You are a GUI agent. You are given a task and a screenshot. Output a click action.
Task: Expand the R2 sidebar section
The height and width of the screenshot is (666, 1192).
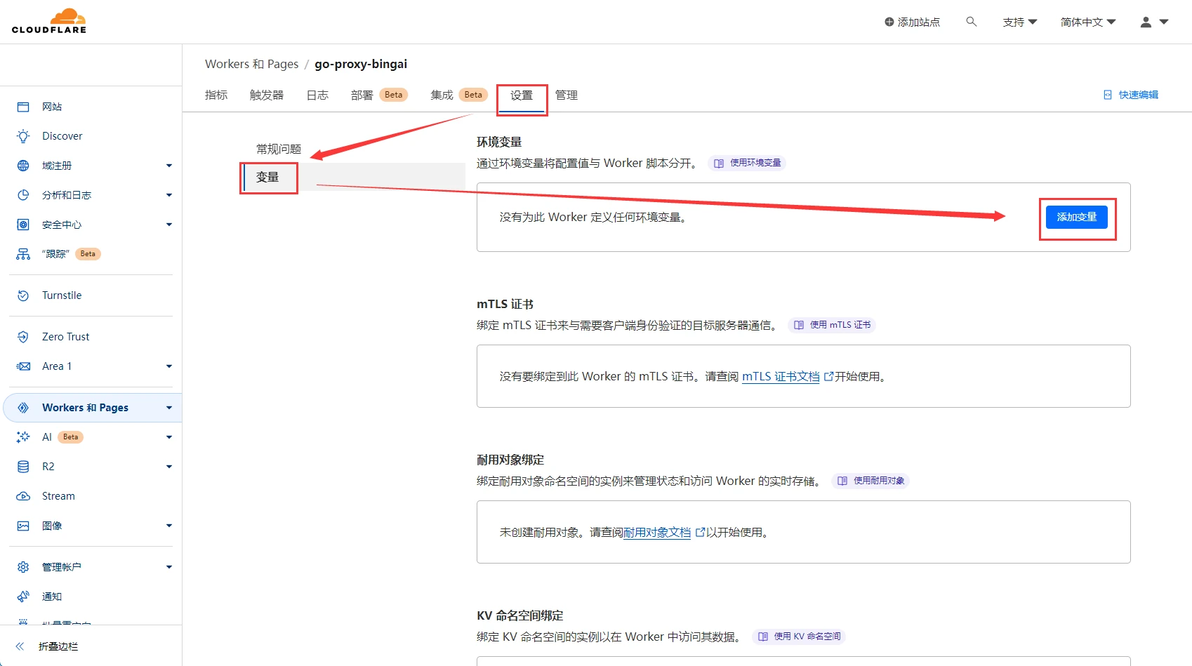click(x=169, y=467)
